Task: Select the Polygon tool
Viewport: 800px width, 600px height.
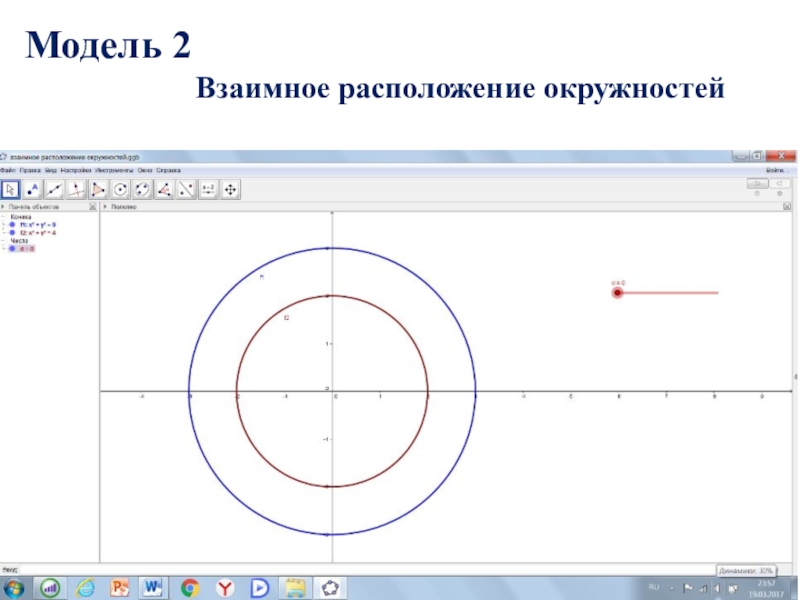Action: [98, 190]
